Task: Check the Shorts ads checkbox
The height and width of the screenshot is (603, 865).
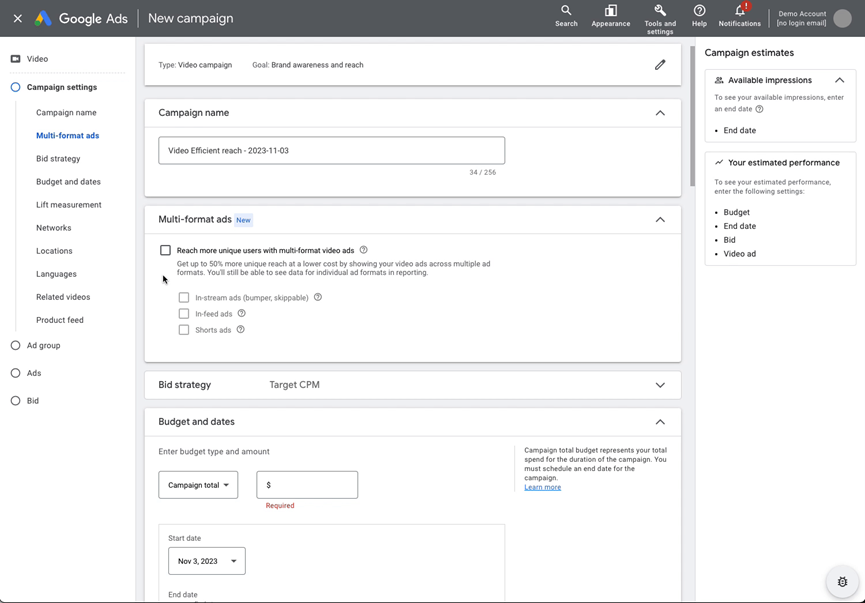Action: 184,330
